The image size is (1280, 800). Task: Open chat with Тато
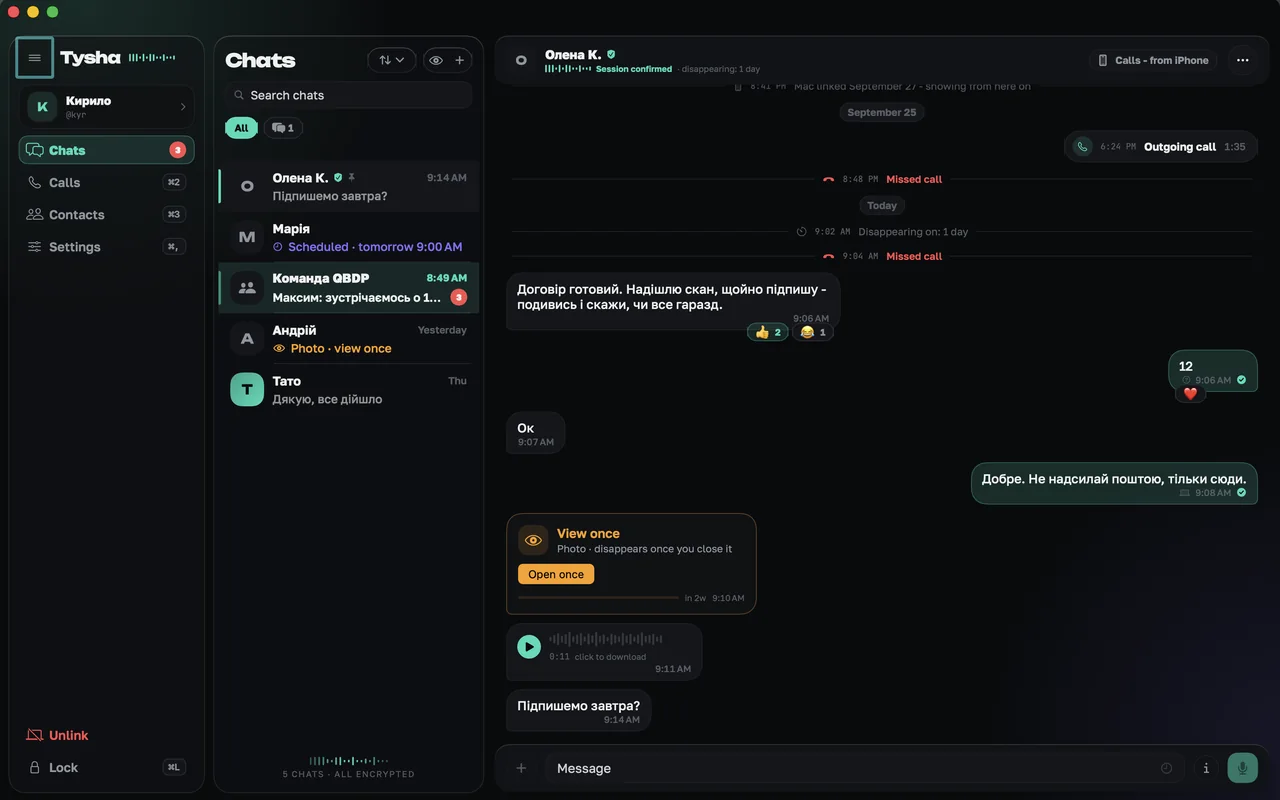[x=349, y=390]
